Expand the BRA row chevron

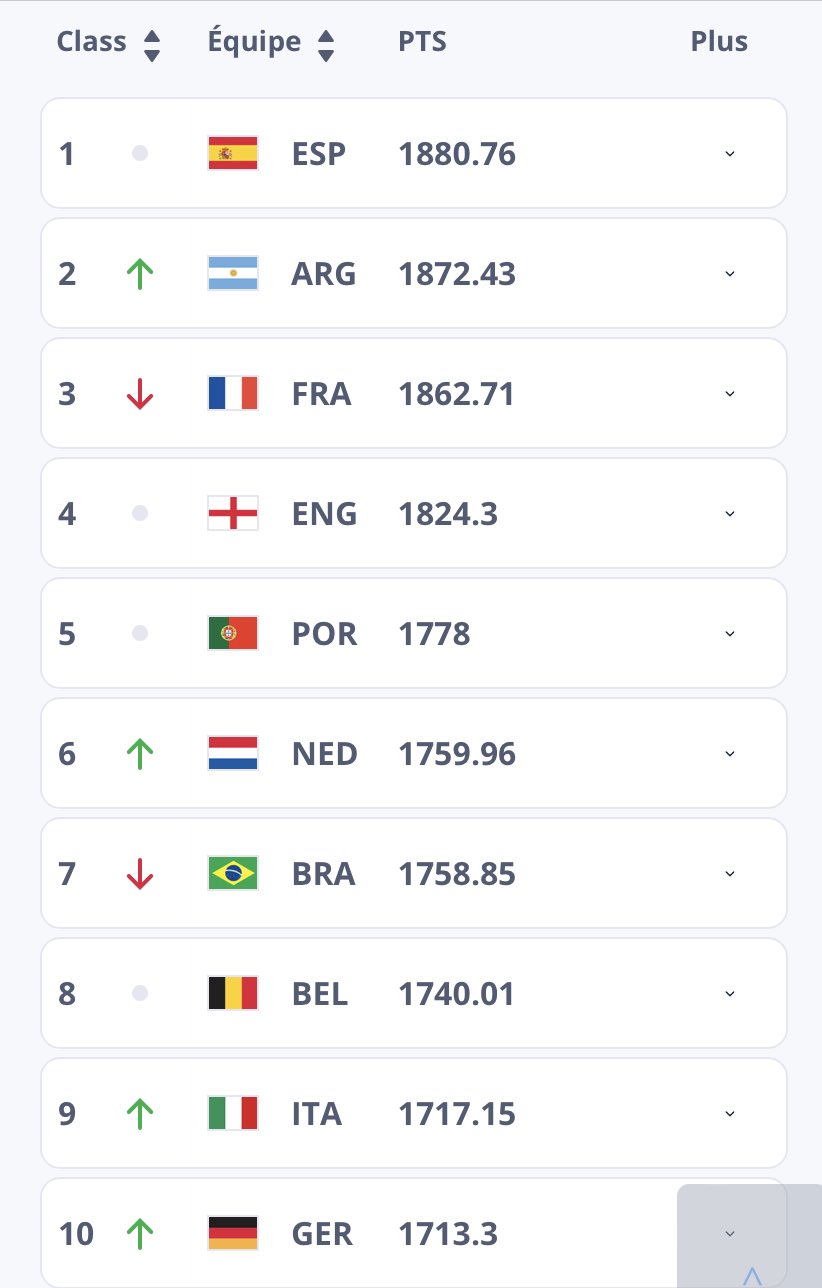click(729, 874)
